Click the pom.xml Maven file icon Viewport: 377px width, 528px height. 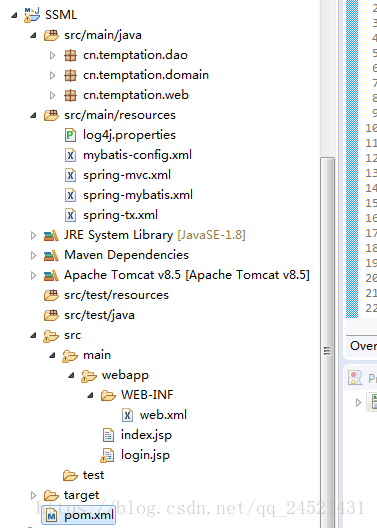click(51, 516)
